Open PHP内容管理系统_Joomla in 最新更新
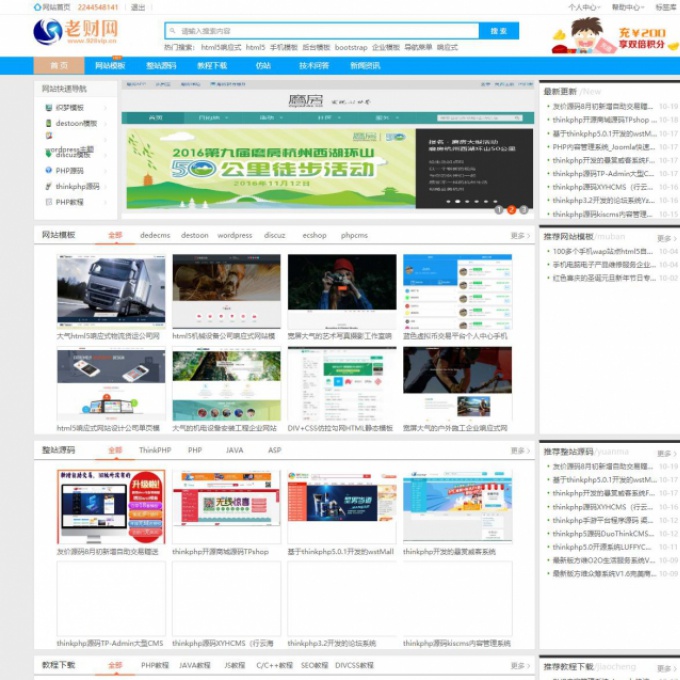The width and height of the screenshot is (680, 680). click(604, 147)
